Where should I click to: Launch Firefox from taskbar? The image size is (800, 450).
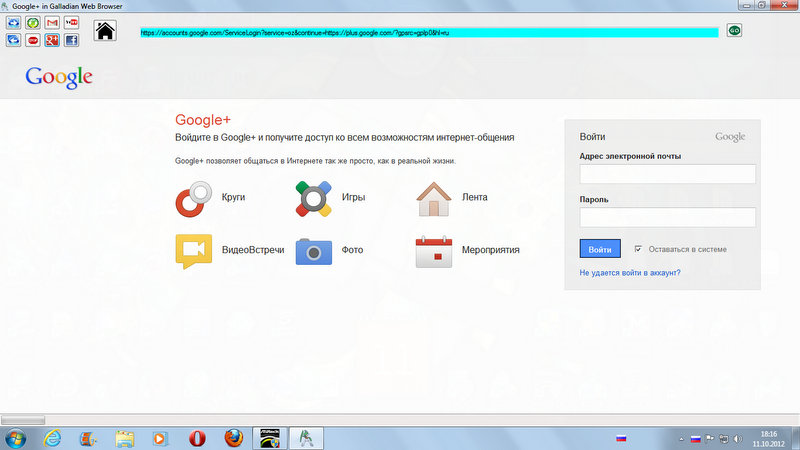233,438
